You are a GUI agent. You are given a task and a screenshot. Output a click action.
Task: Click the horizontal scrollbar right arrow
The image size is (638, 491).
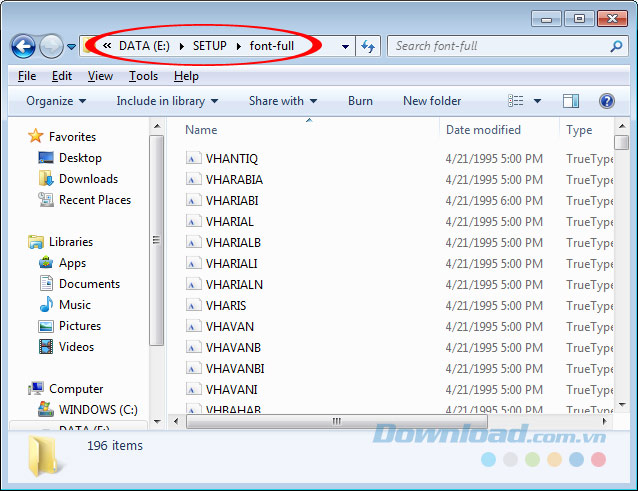pyautogui.click(x=605, y=421)
